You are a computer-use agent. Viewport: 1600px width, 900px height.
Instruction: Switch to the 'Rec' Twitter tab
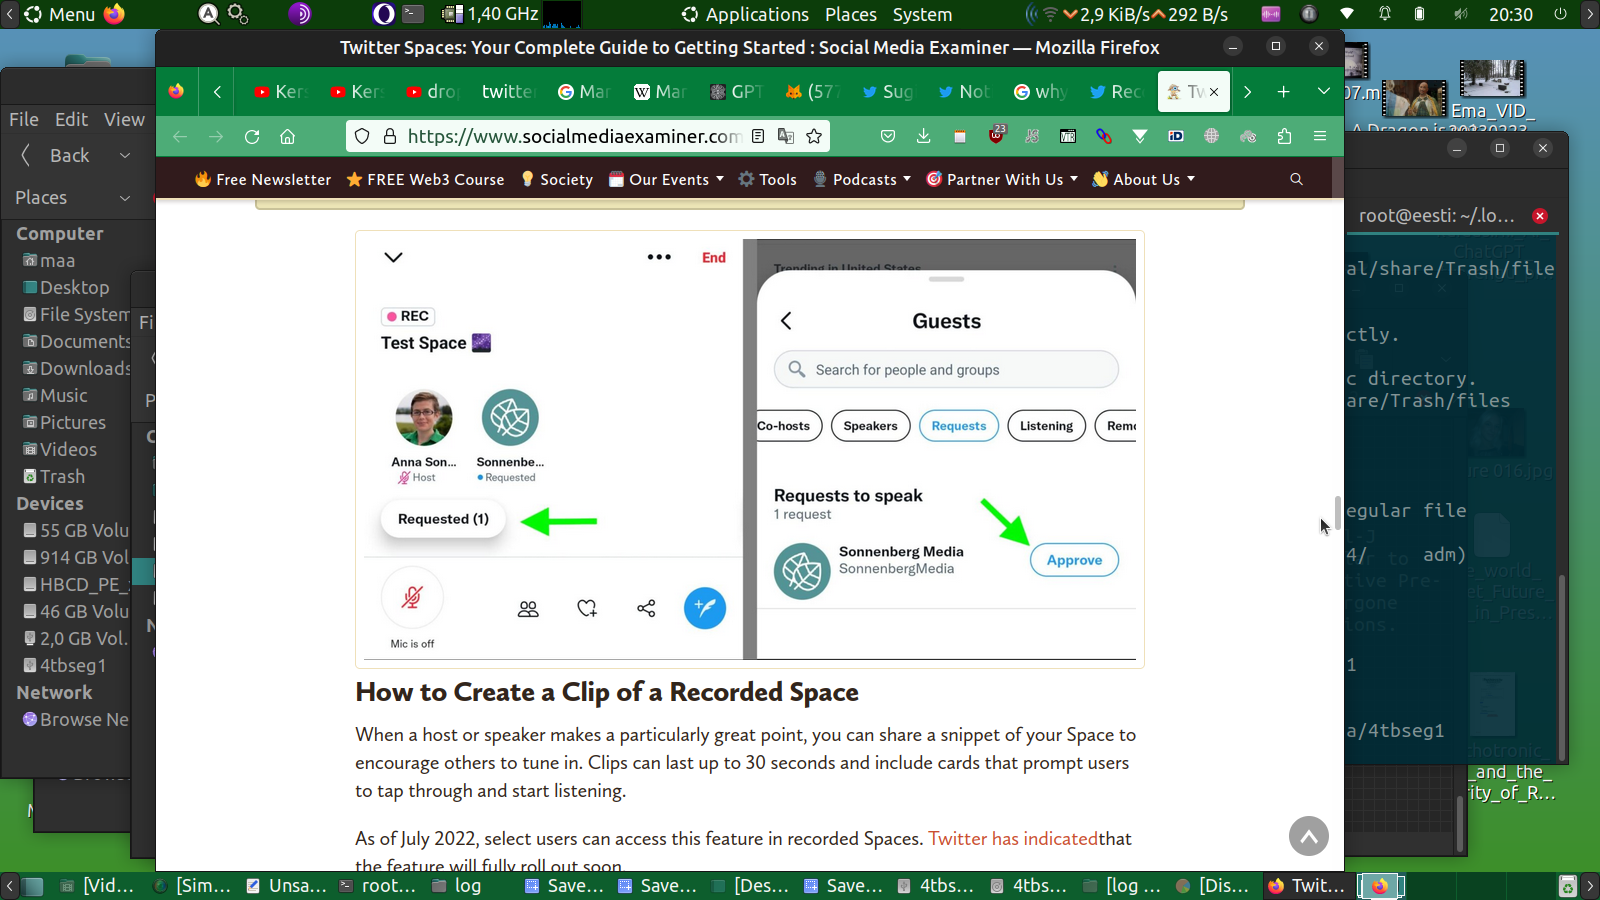(1117, 92)
